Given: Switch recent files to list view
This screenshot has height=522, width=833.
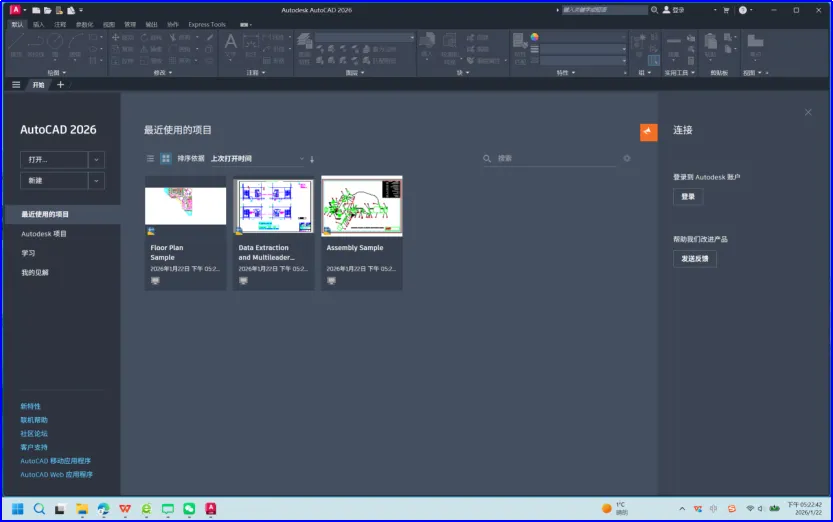Looking at the screenshot, I should coord(150,159).
